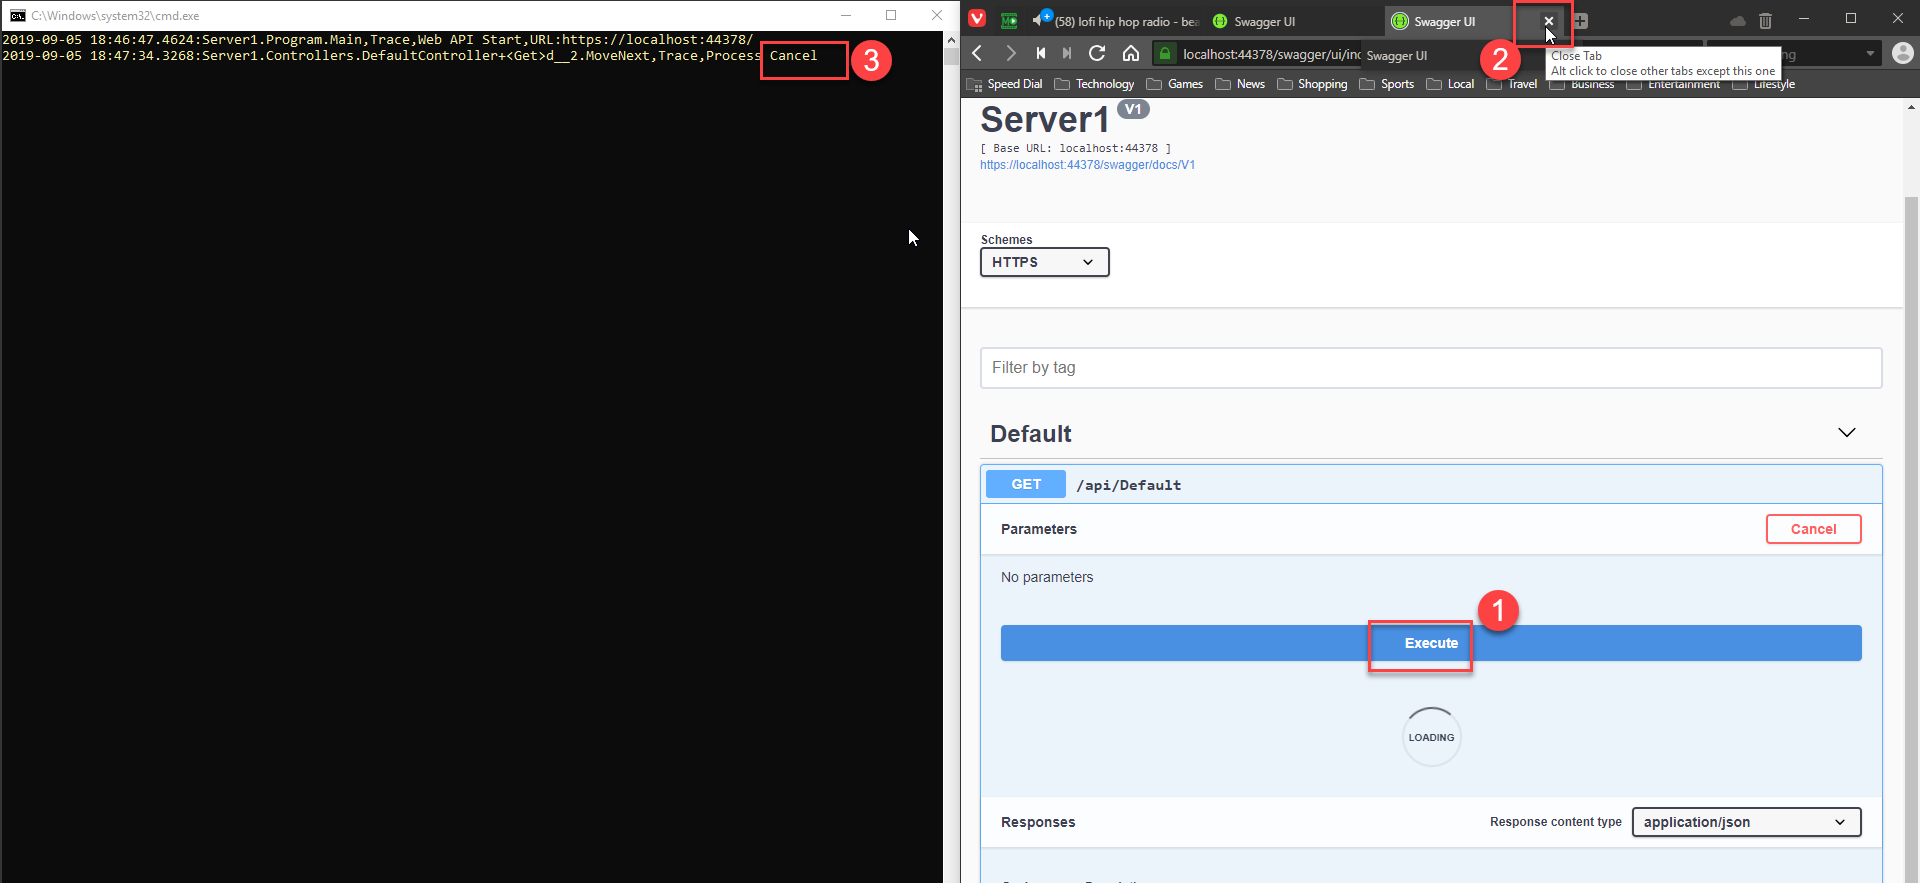Screen dimensions: 1920x883
Task: Click scroll-up arrow in cmd window
Action: pos(951,40)
